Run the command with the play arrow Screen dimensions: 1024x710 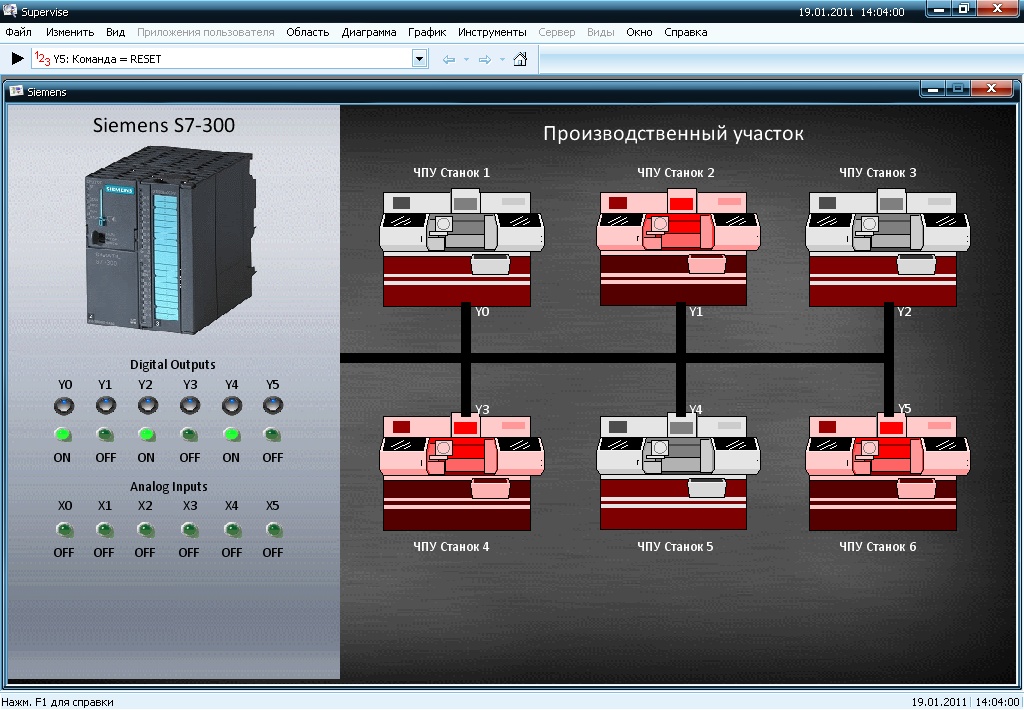[x=17, y=59]
